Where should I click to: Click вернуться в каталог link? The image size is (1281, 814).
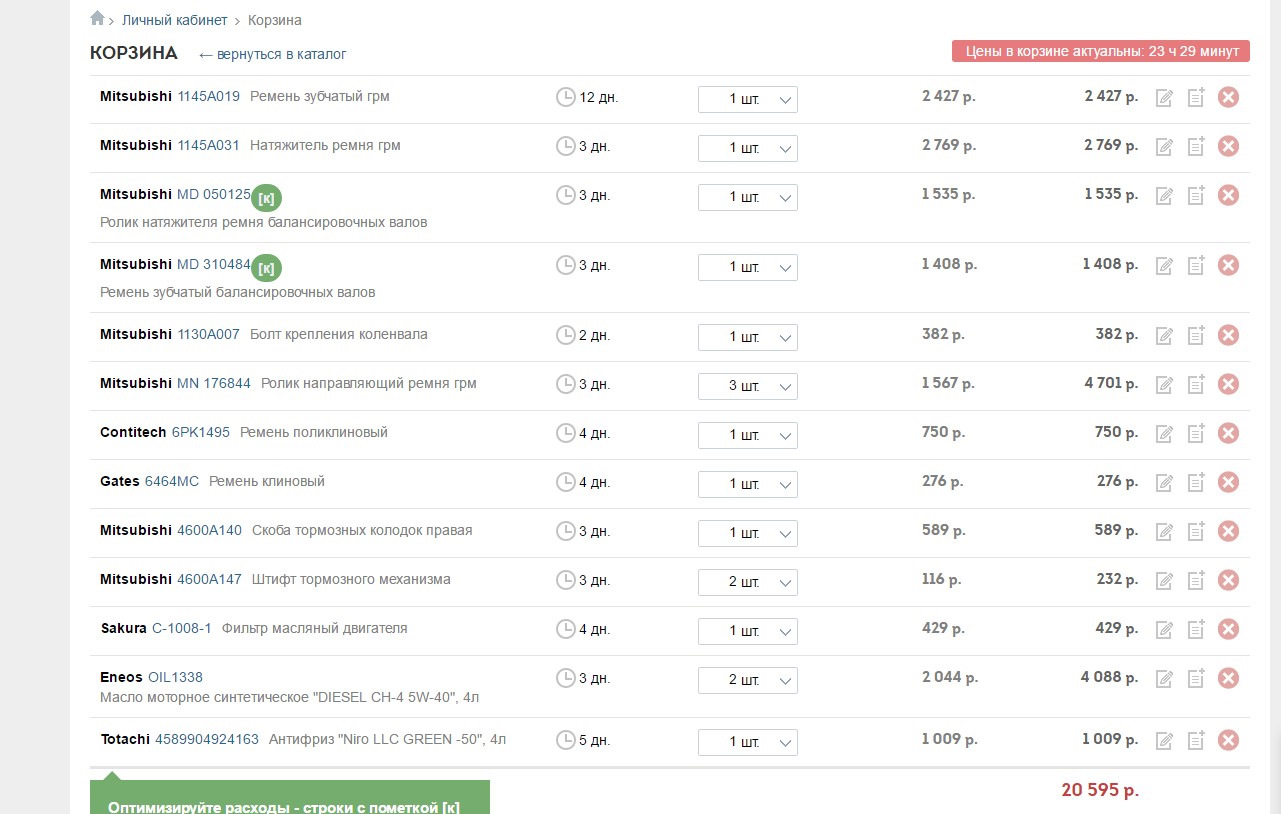pos(272,54)
